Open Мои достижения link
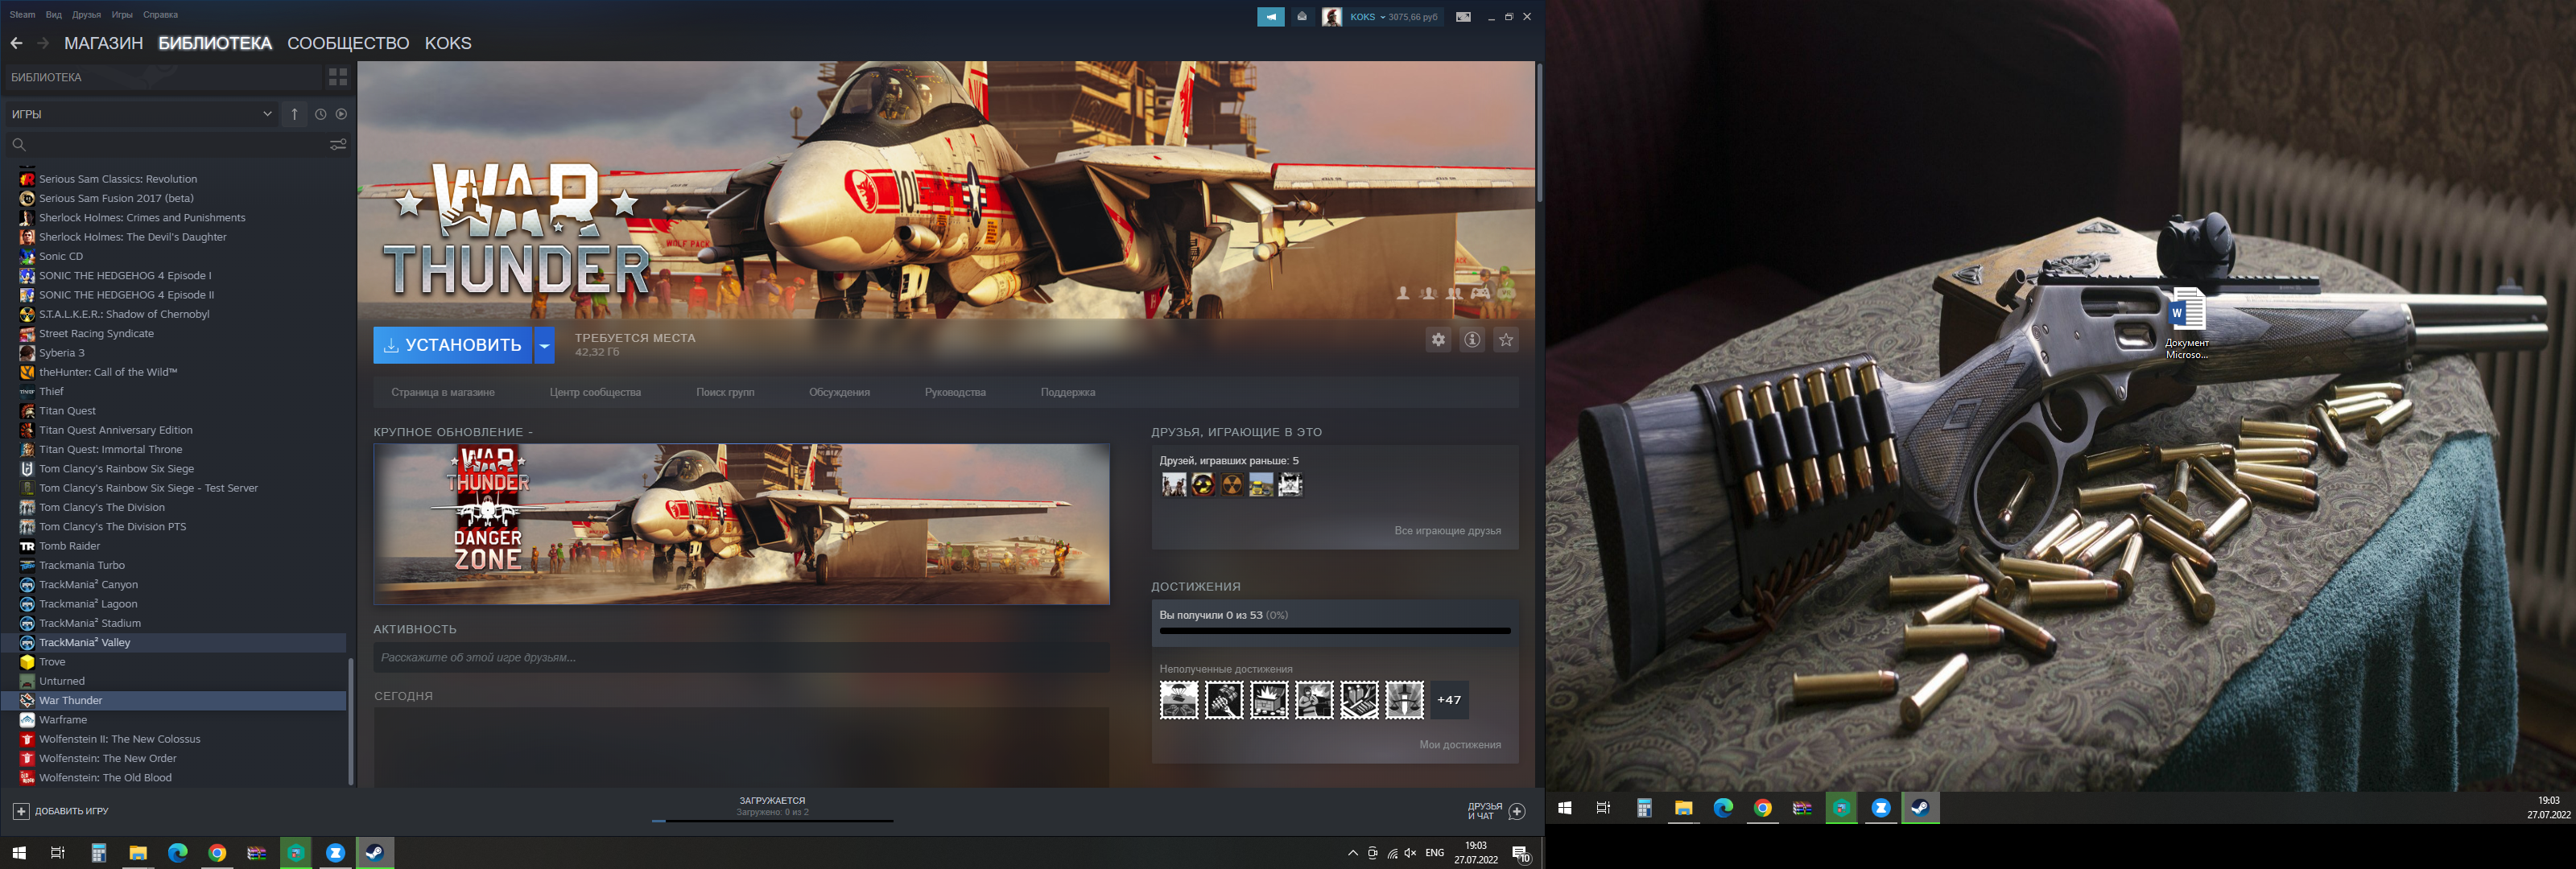Image resolution: width=2576 pixels, height=869 pixels. pos(1460,745)
